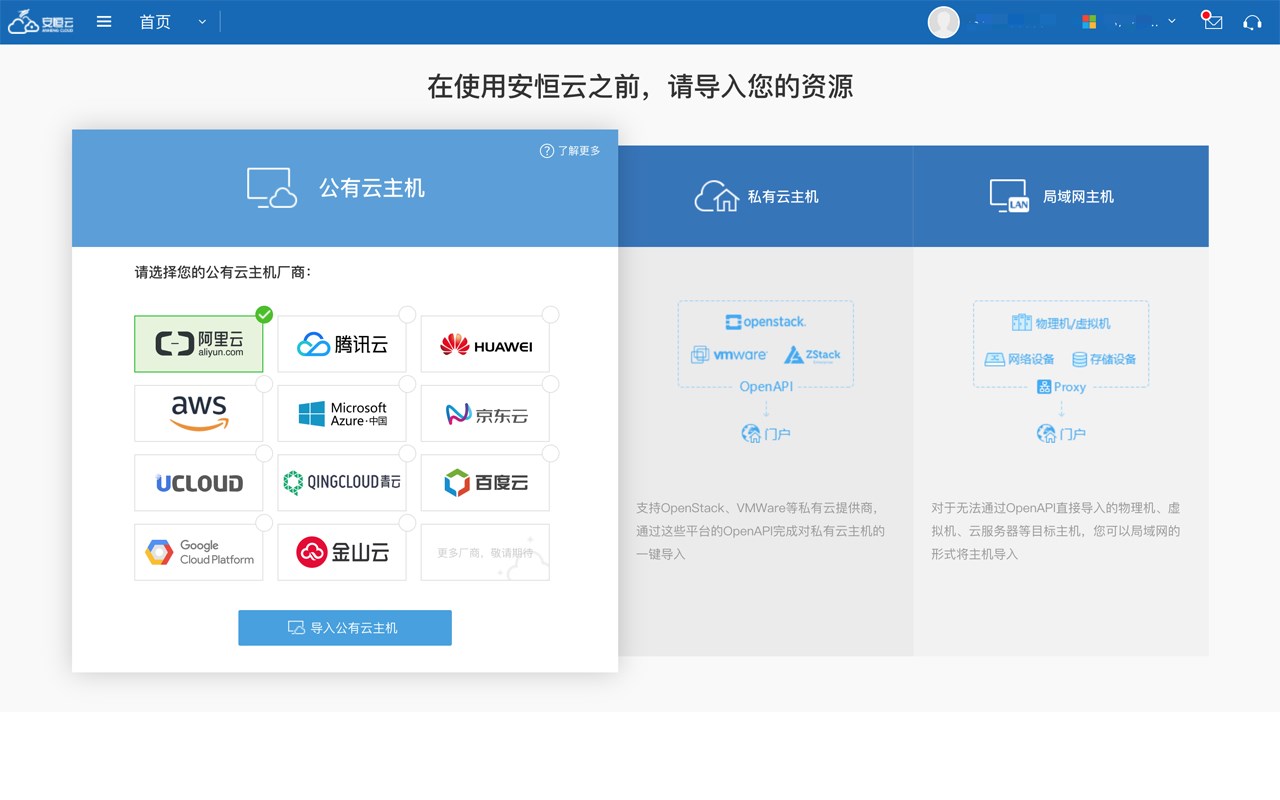Click the OpenAPI label

tap(765, 387)
